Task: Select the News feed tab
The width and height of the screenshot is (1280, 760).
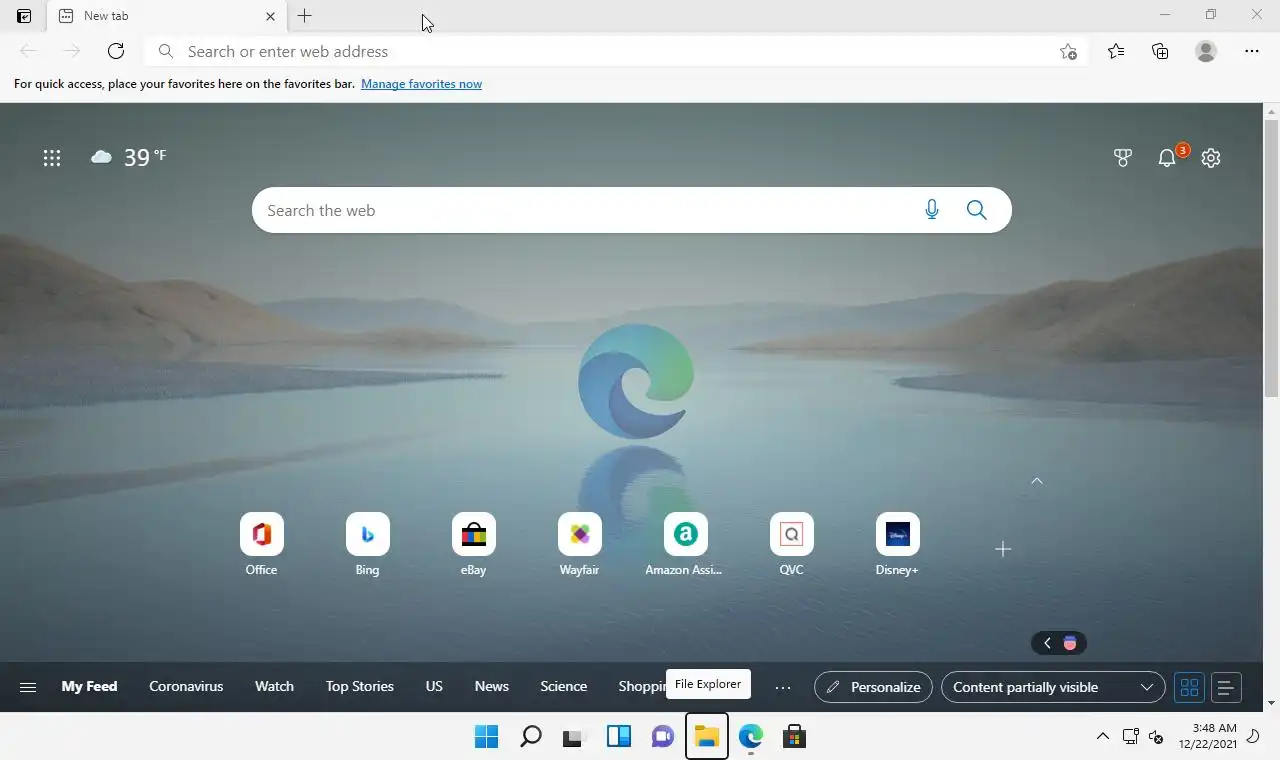Action: click(x=492, y=687)
